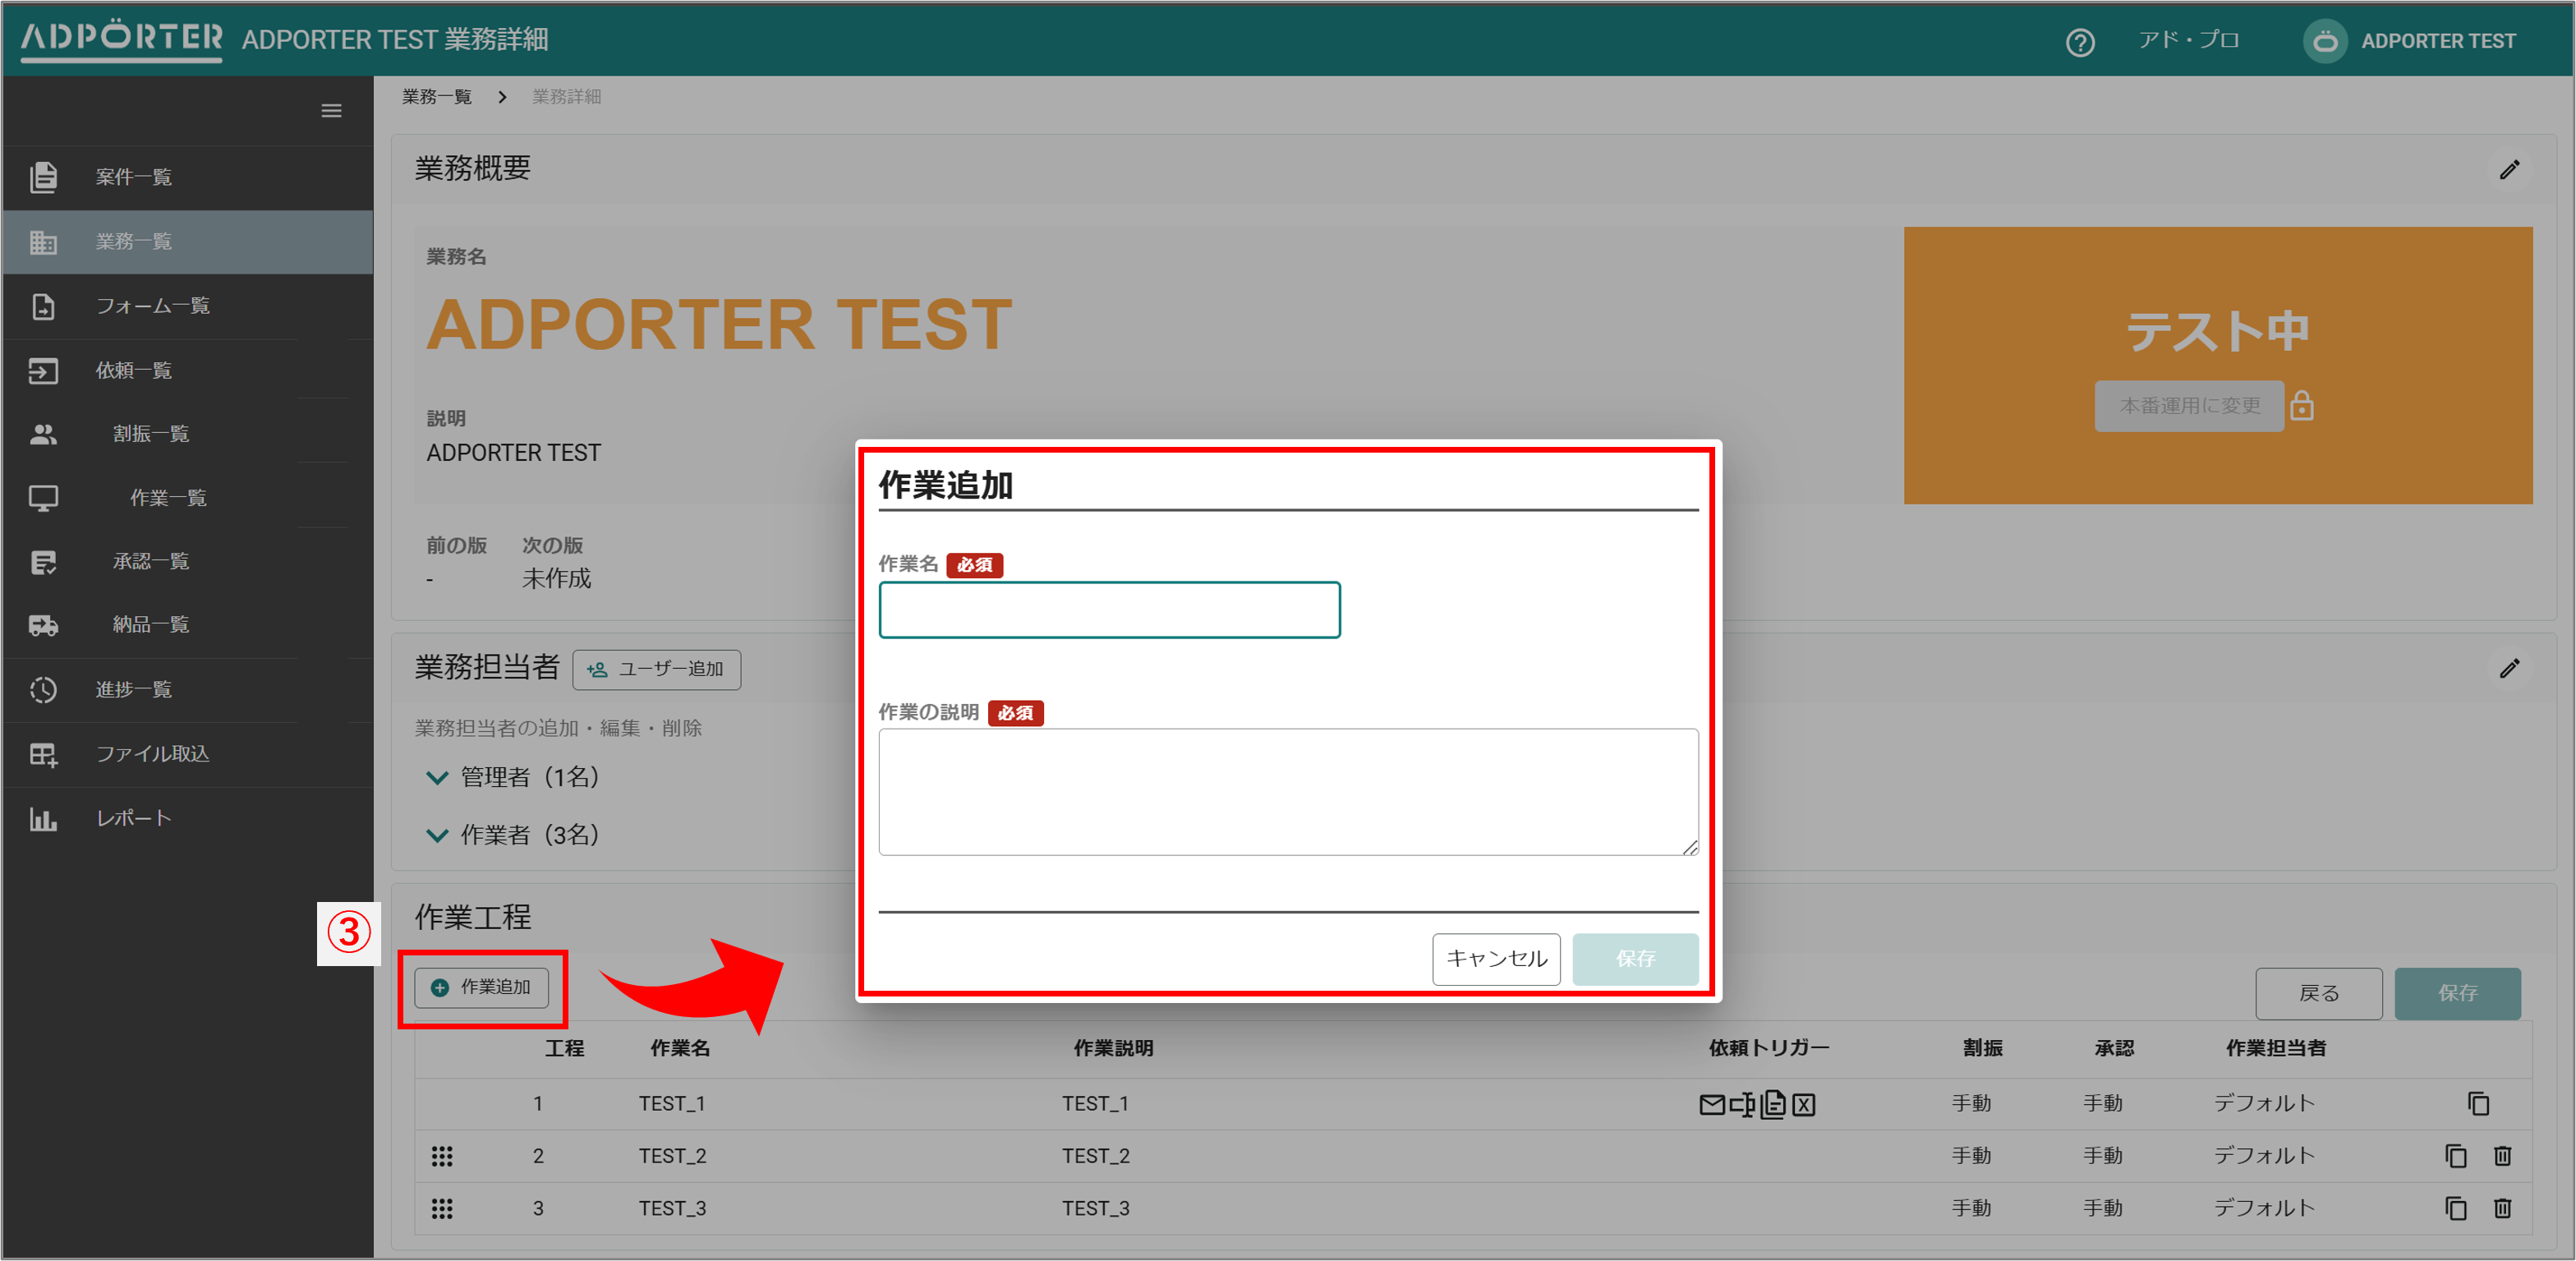Click the 承認一覧 approval icon
Viewport: 2576px width, 1261px height.
pyautogui.click(x=43, y=562)
